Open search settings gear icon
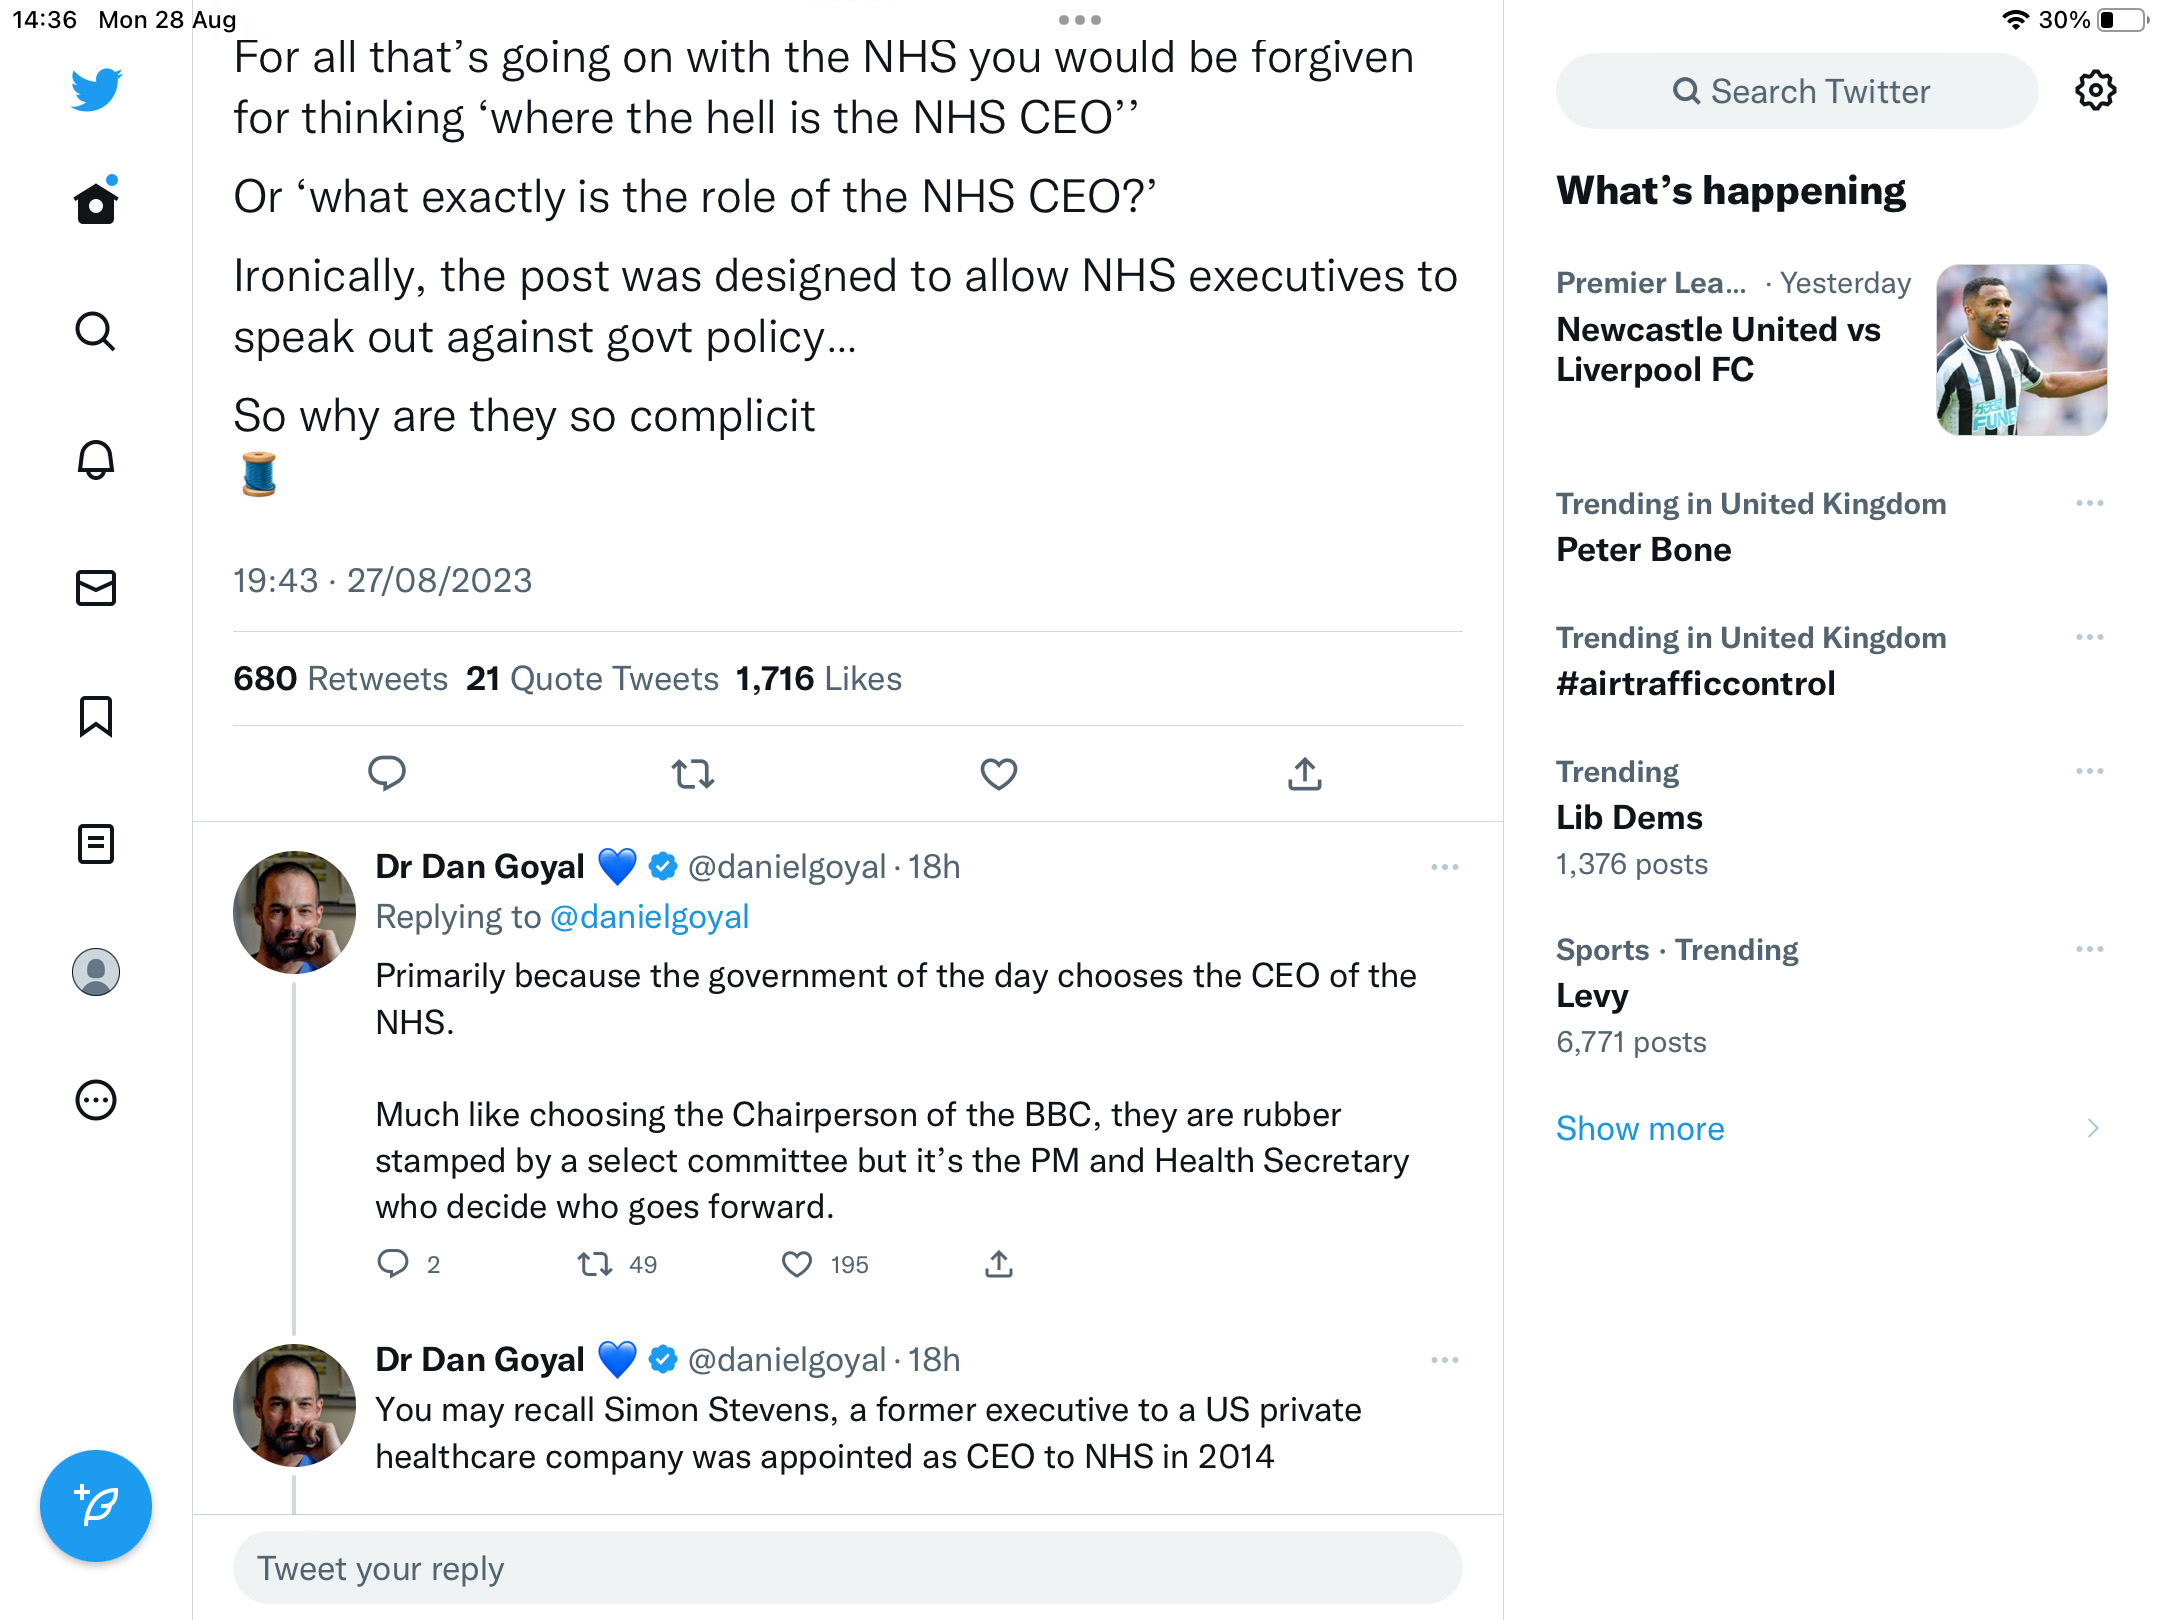The image size is (2160, 1620). point(2095,91)
